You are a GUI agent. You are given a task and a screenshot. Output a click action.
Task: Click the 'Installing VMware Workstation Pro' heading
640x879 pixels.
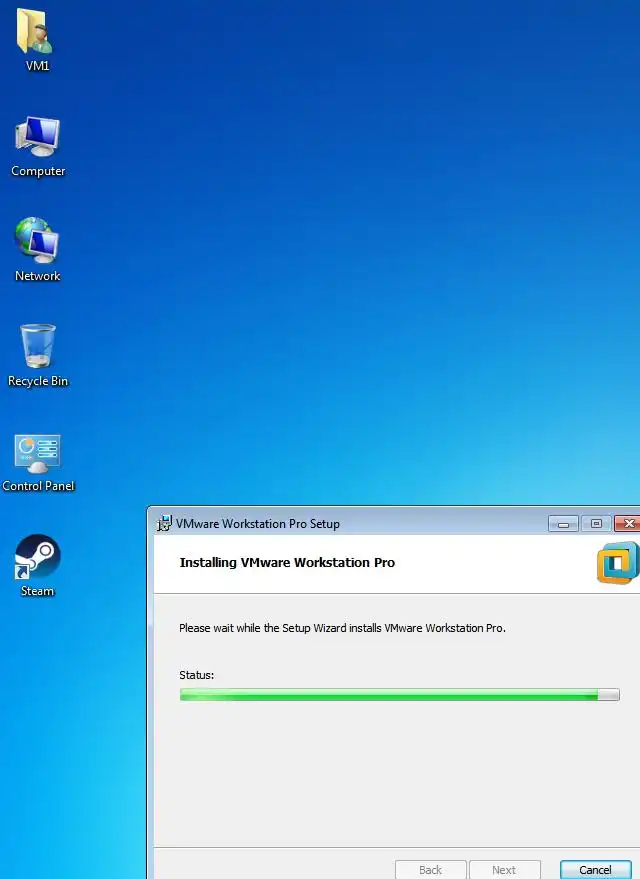(287, 562)
